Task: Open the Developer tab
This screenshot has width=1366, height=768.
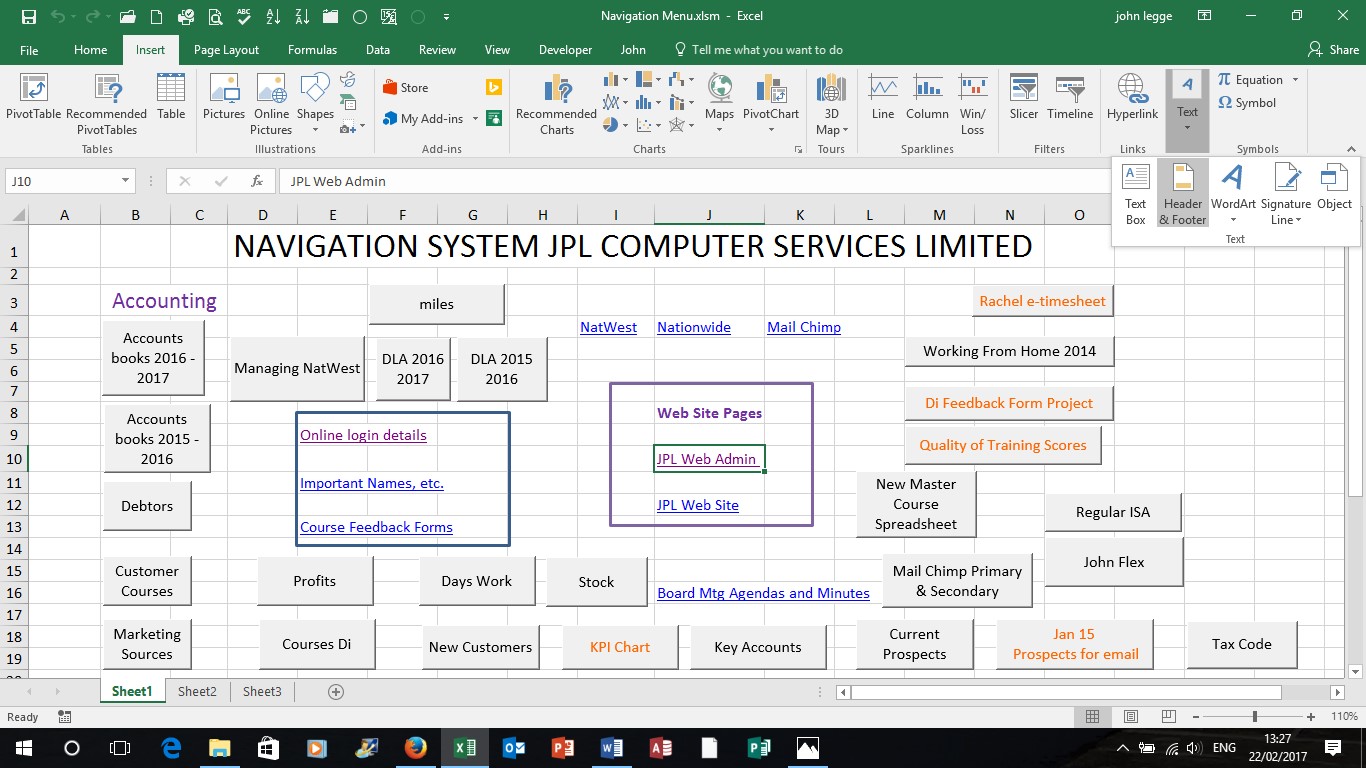Action: click(x=565, y=50)
